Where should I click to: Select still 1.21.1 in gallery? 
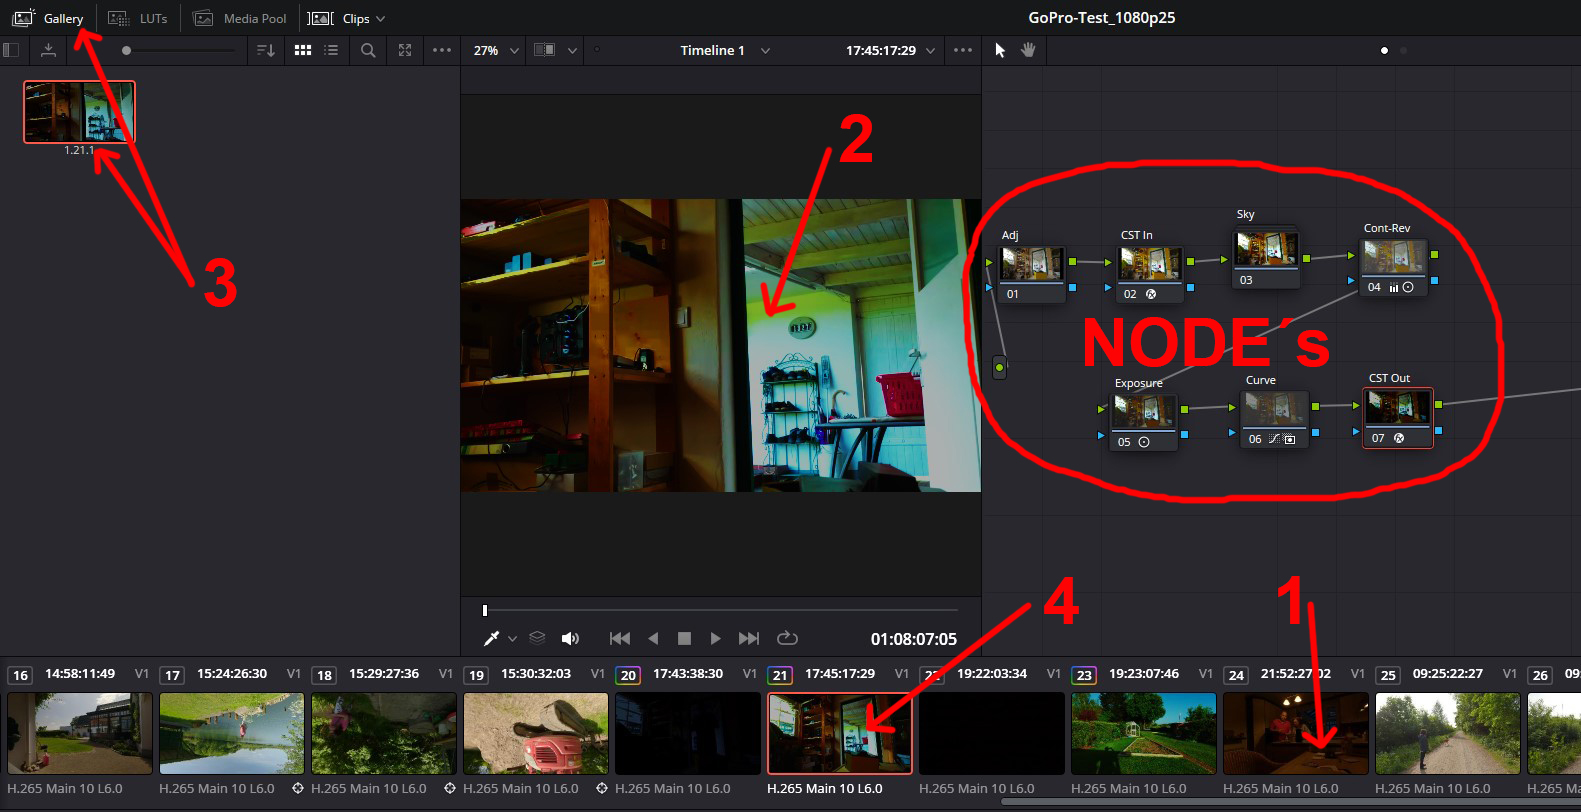[x=79, y=112]
